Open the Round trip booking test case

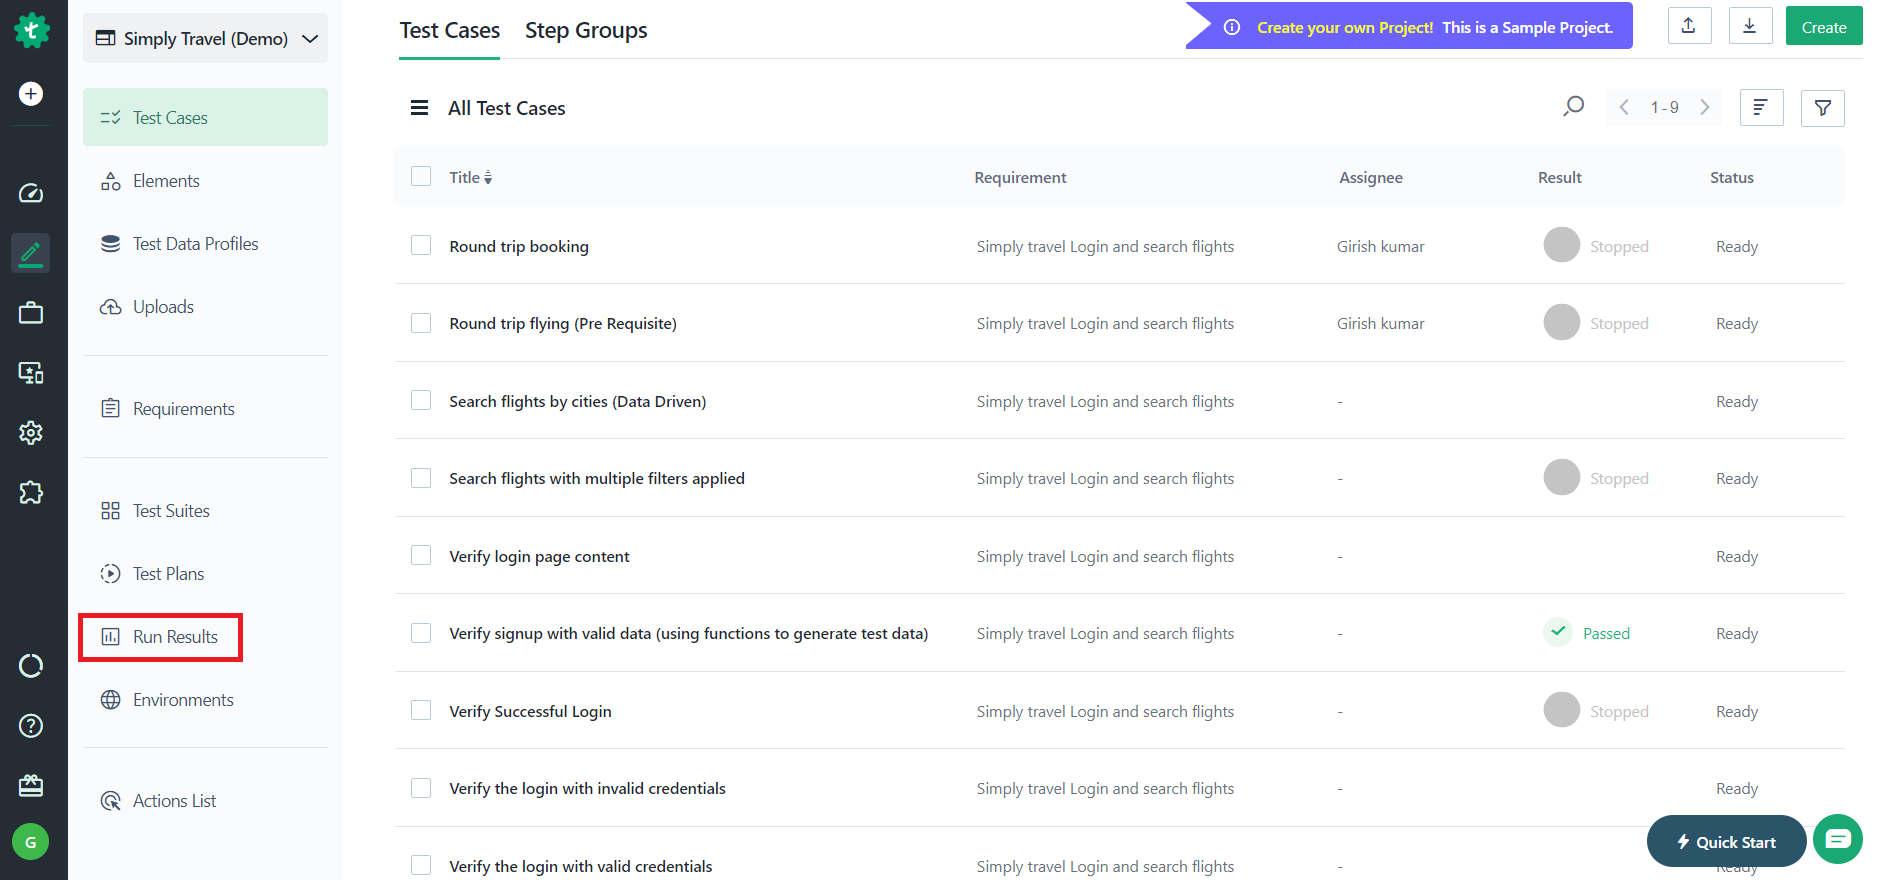tap(519, 246)
